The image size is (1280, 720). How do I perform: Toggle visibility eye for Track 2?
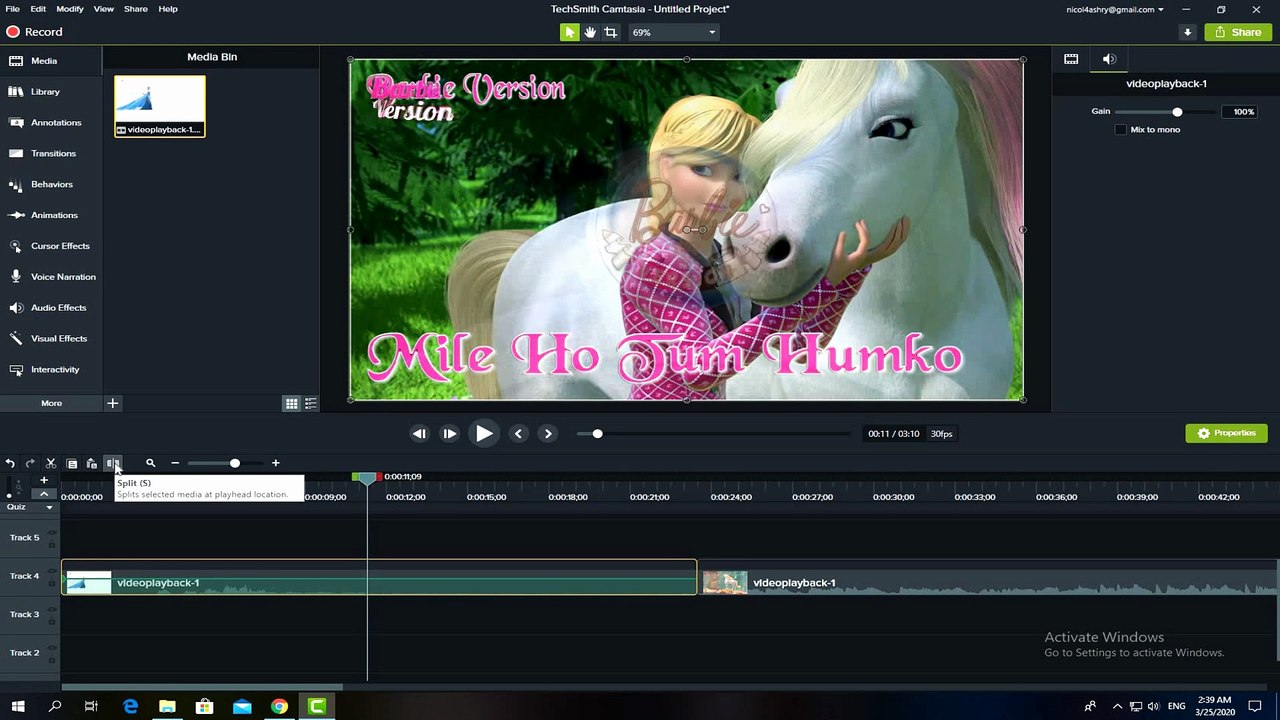(52, 650)
